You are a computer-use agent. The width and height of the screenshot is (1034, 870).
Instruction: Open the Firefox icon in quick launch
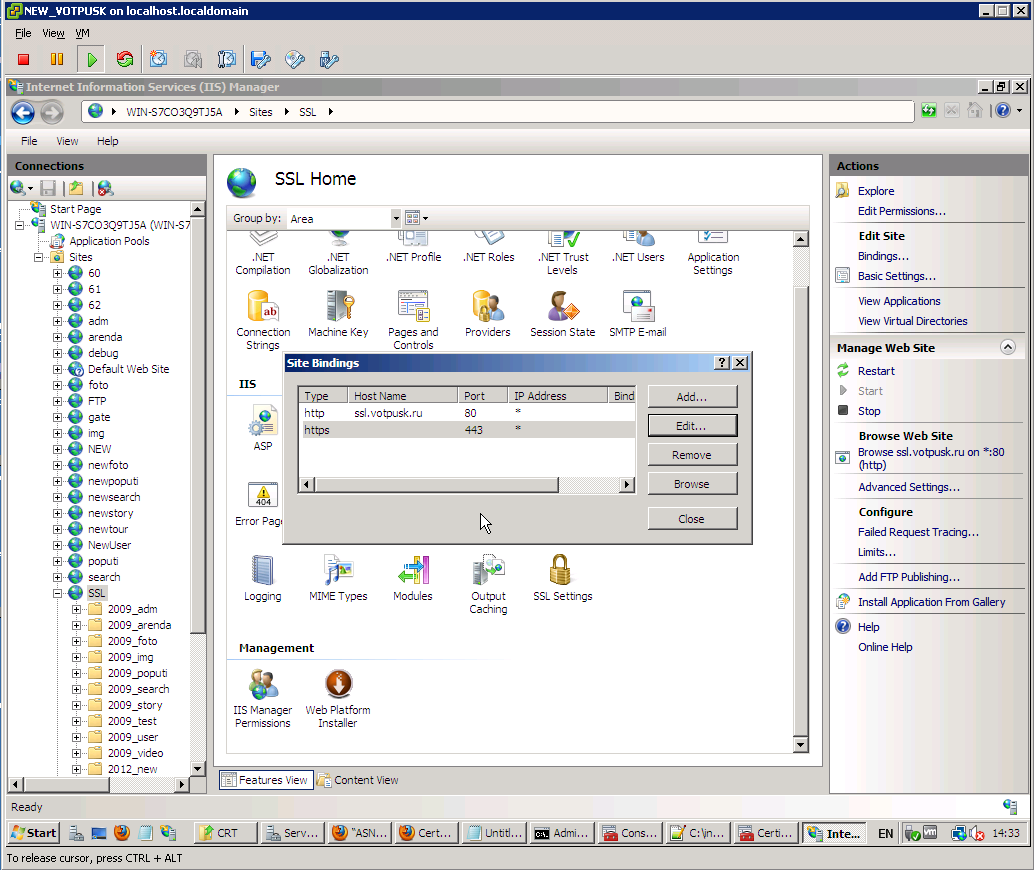coord(121,832)
